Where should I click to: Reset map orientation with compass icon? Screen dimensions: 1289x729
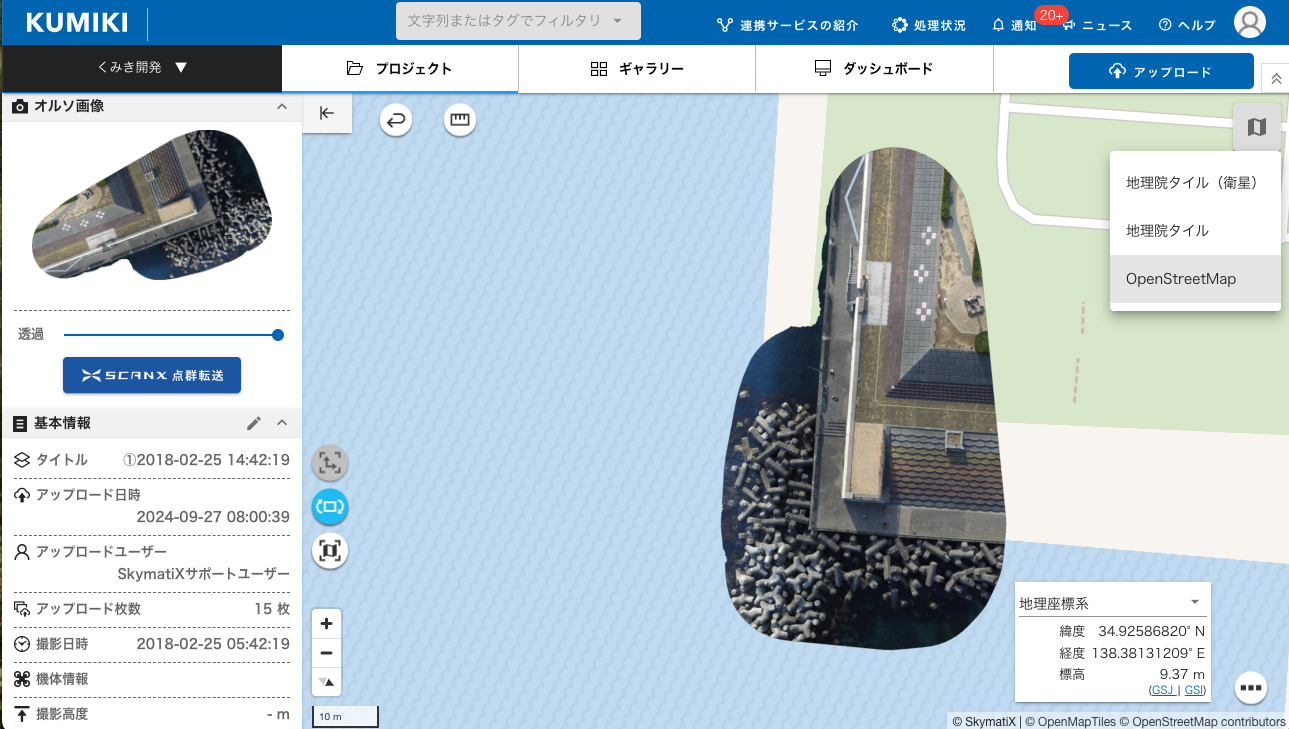pos(327,682)
